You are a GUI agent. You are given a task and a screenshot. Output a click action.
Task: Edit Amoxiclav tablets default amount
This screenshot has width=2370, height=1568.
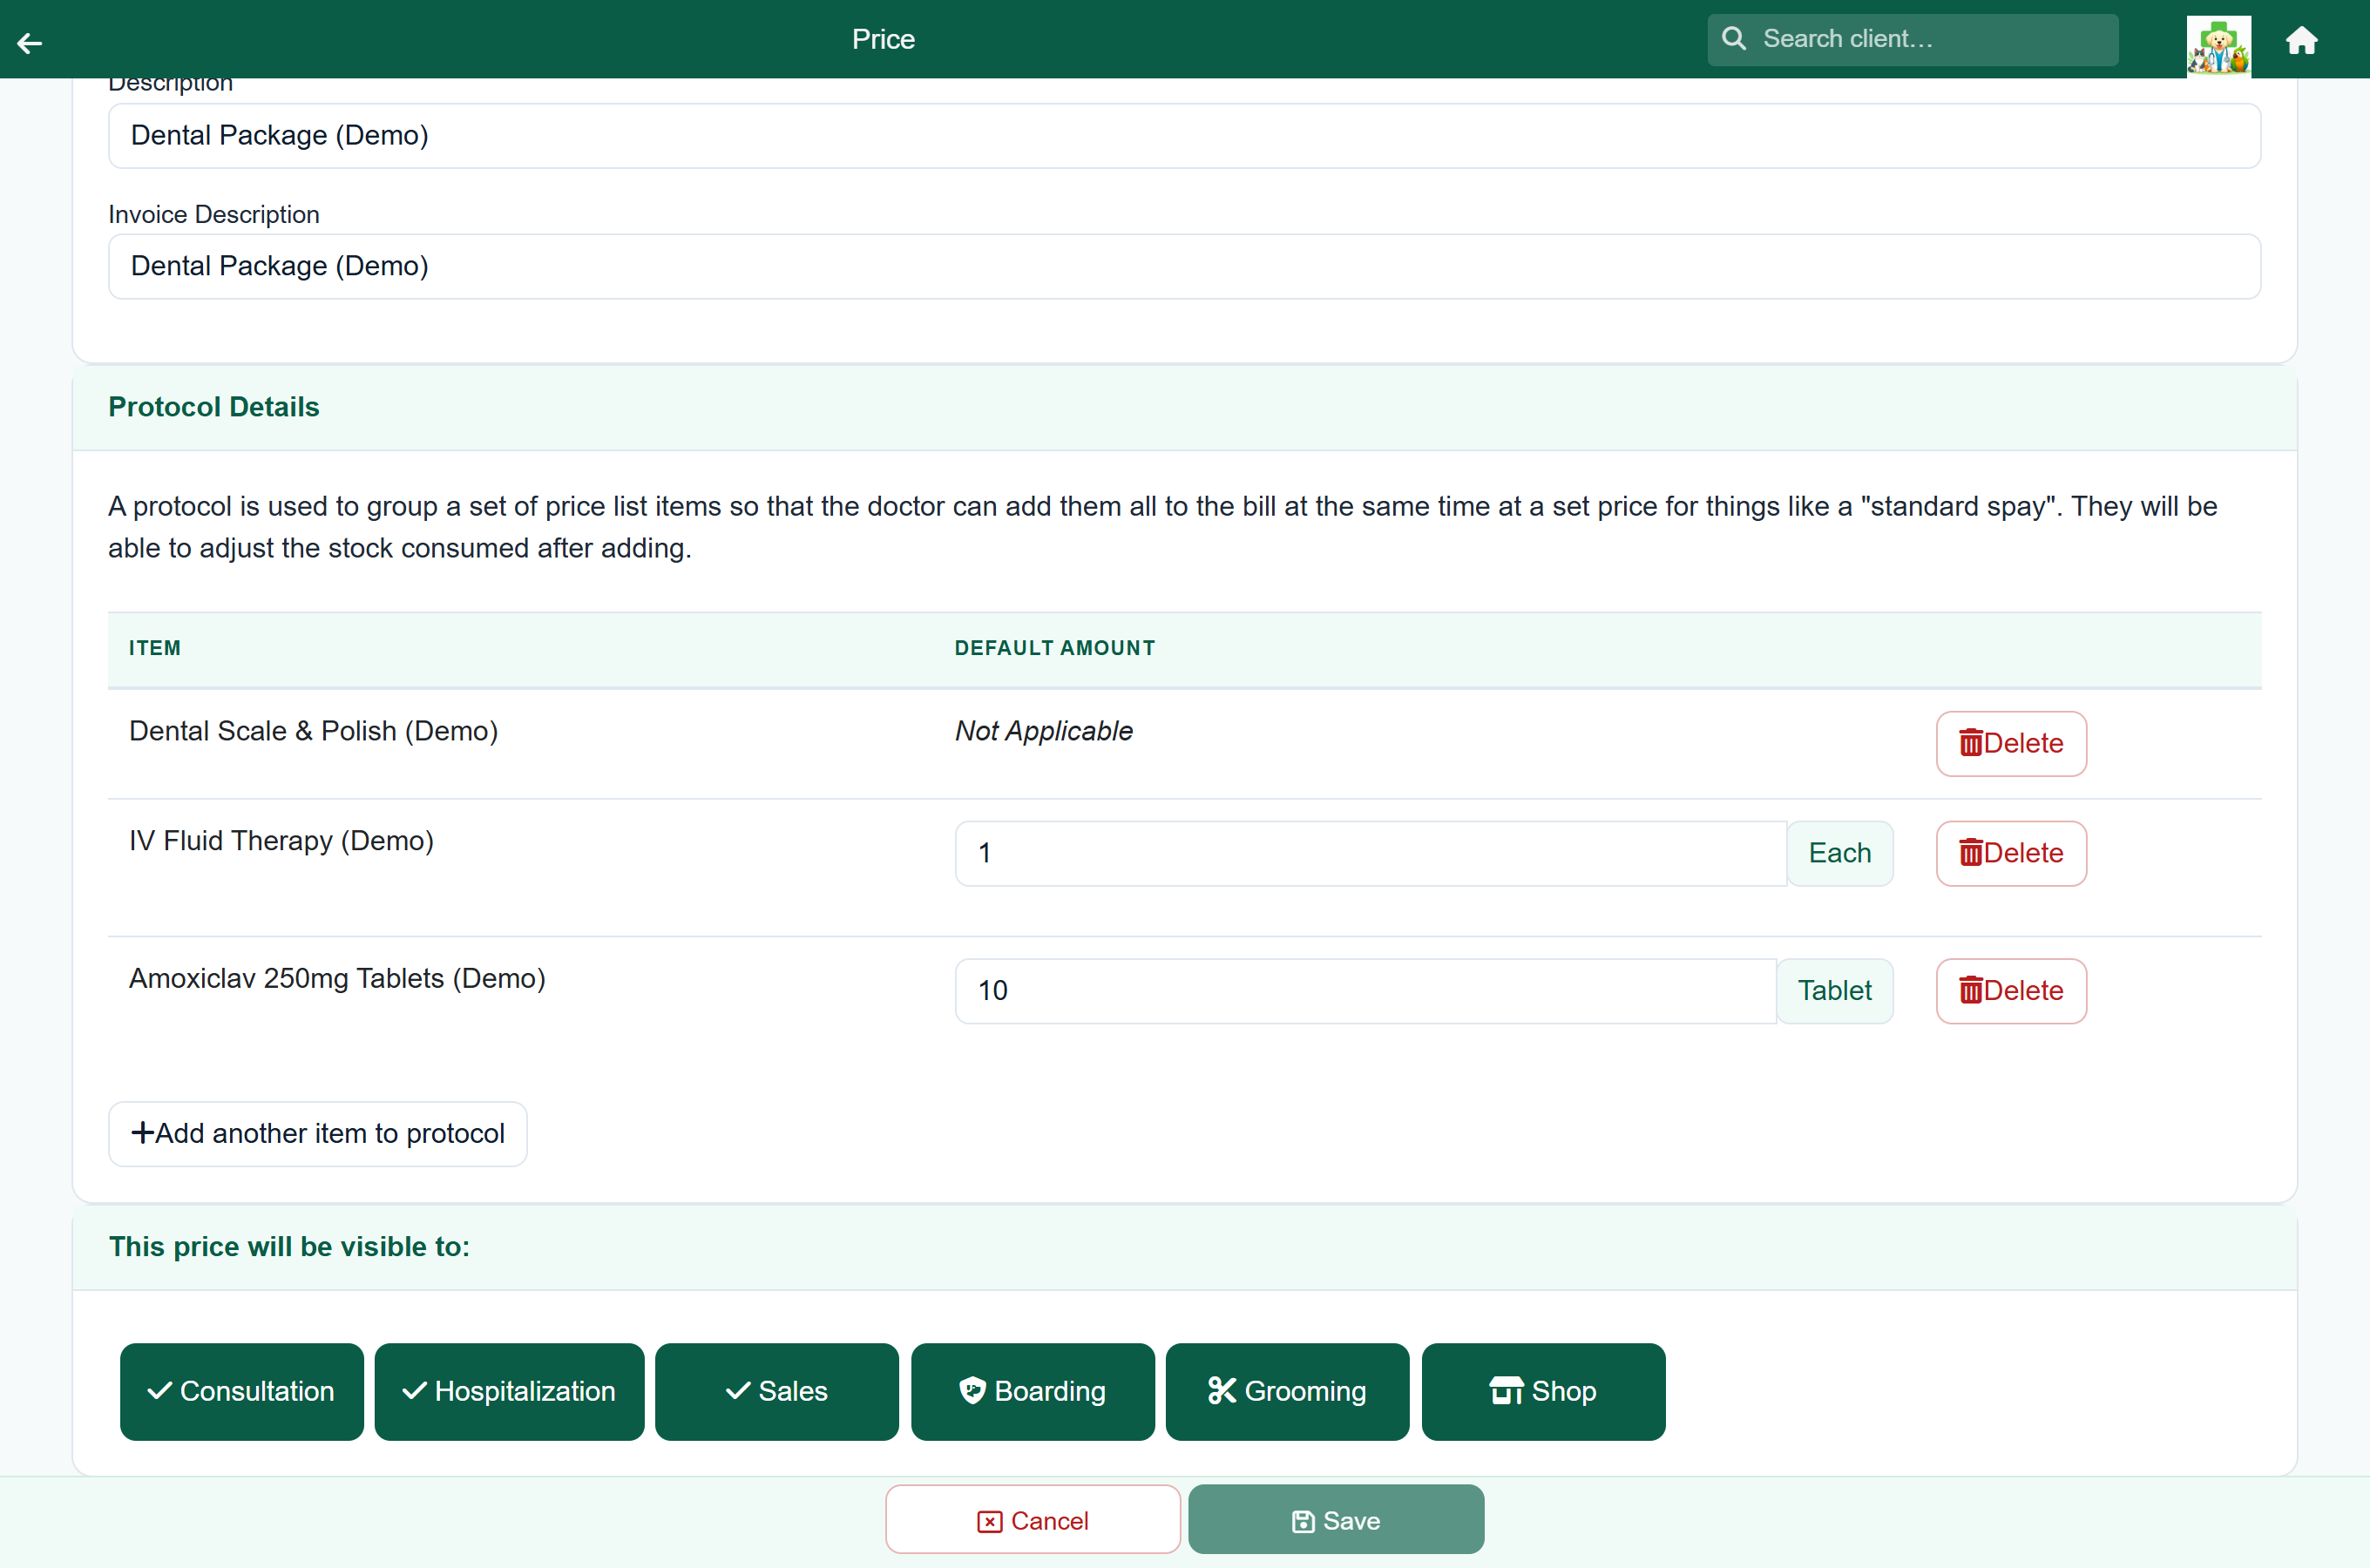pos(1365,991)
